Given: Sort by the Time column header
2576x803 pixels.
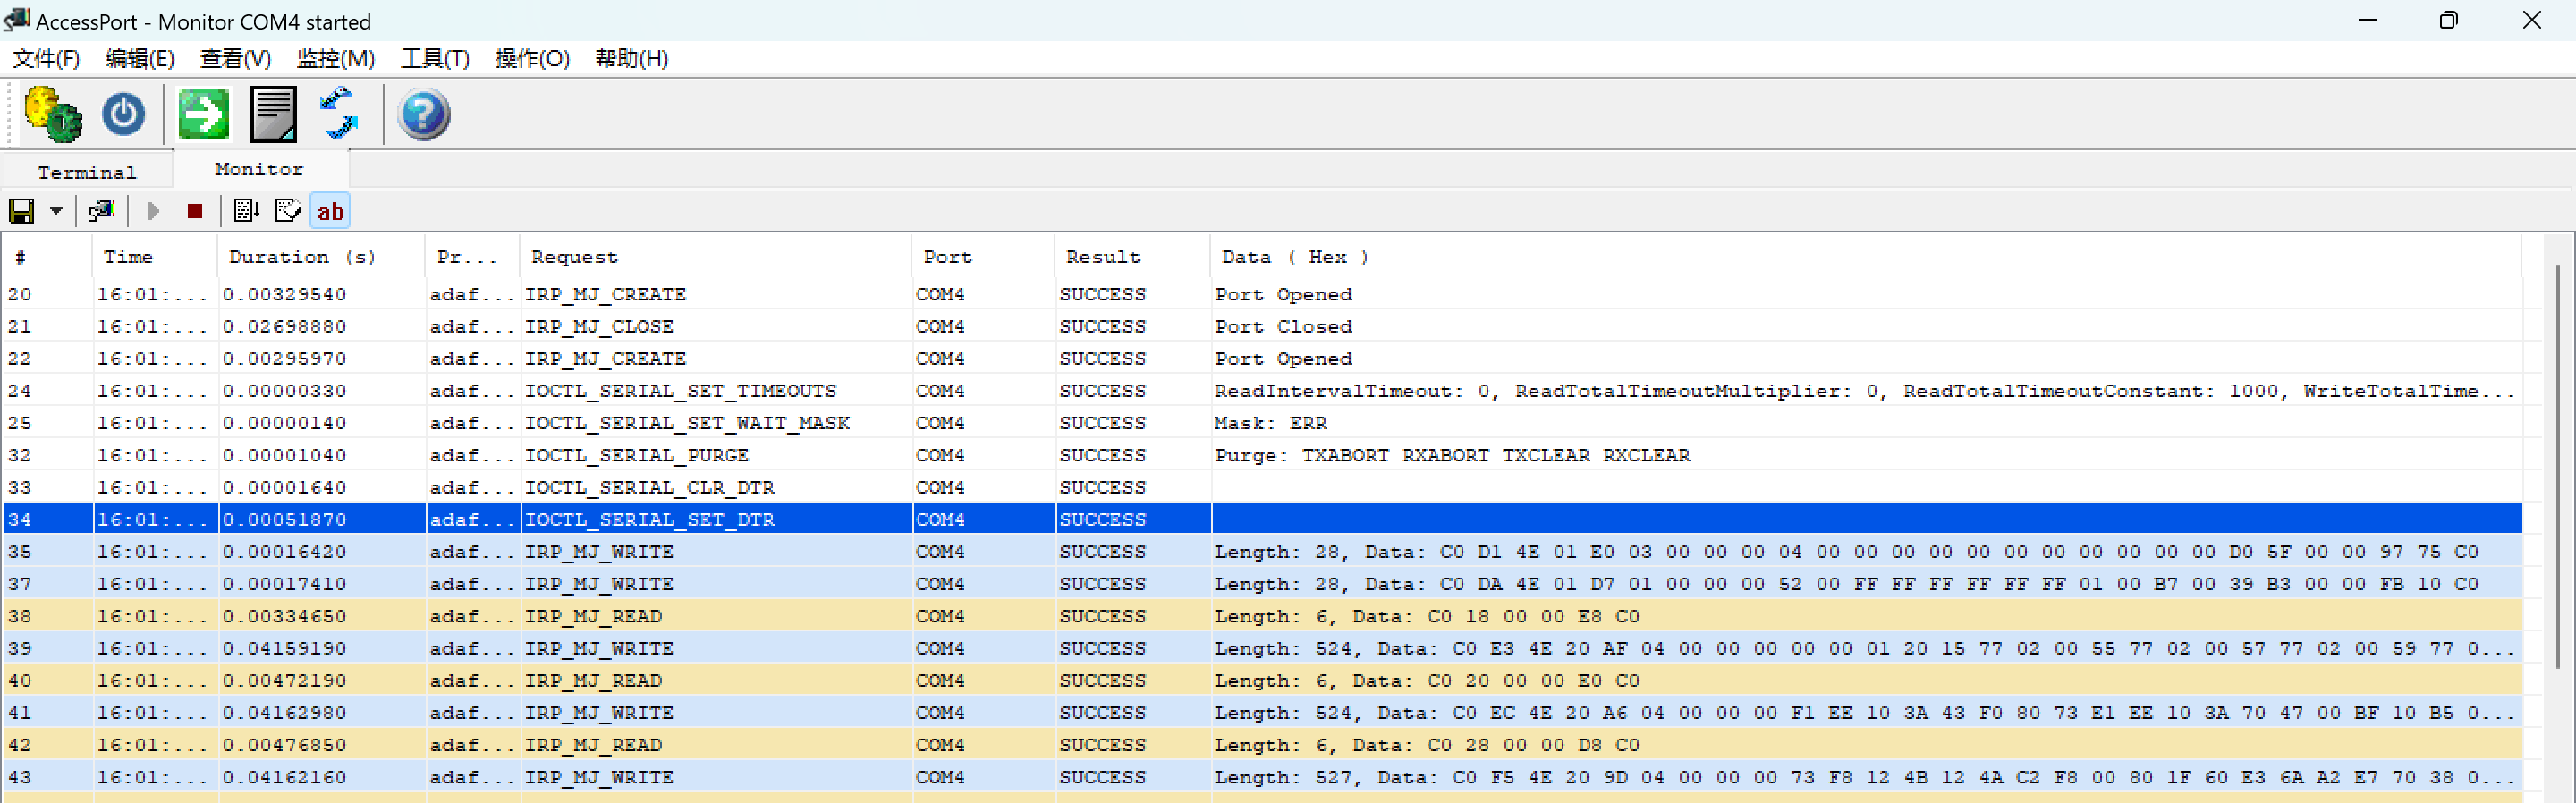Looking at the screenshot, I should click(x=154, y=257).
